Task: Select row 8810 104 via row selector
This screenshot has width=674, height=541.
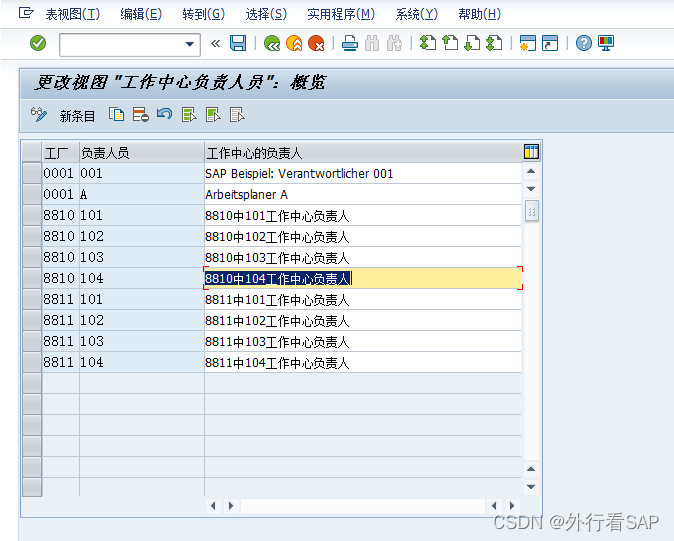Action: tap(32, 278)
